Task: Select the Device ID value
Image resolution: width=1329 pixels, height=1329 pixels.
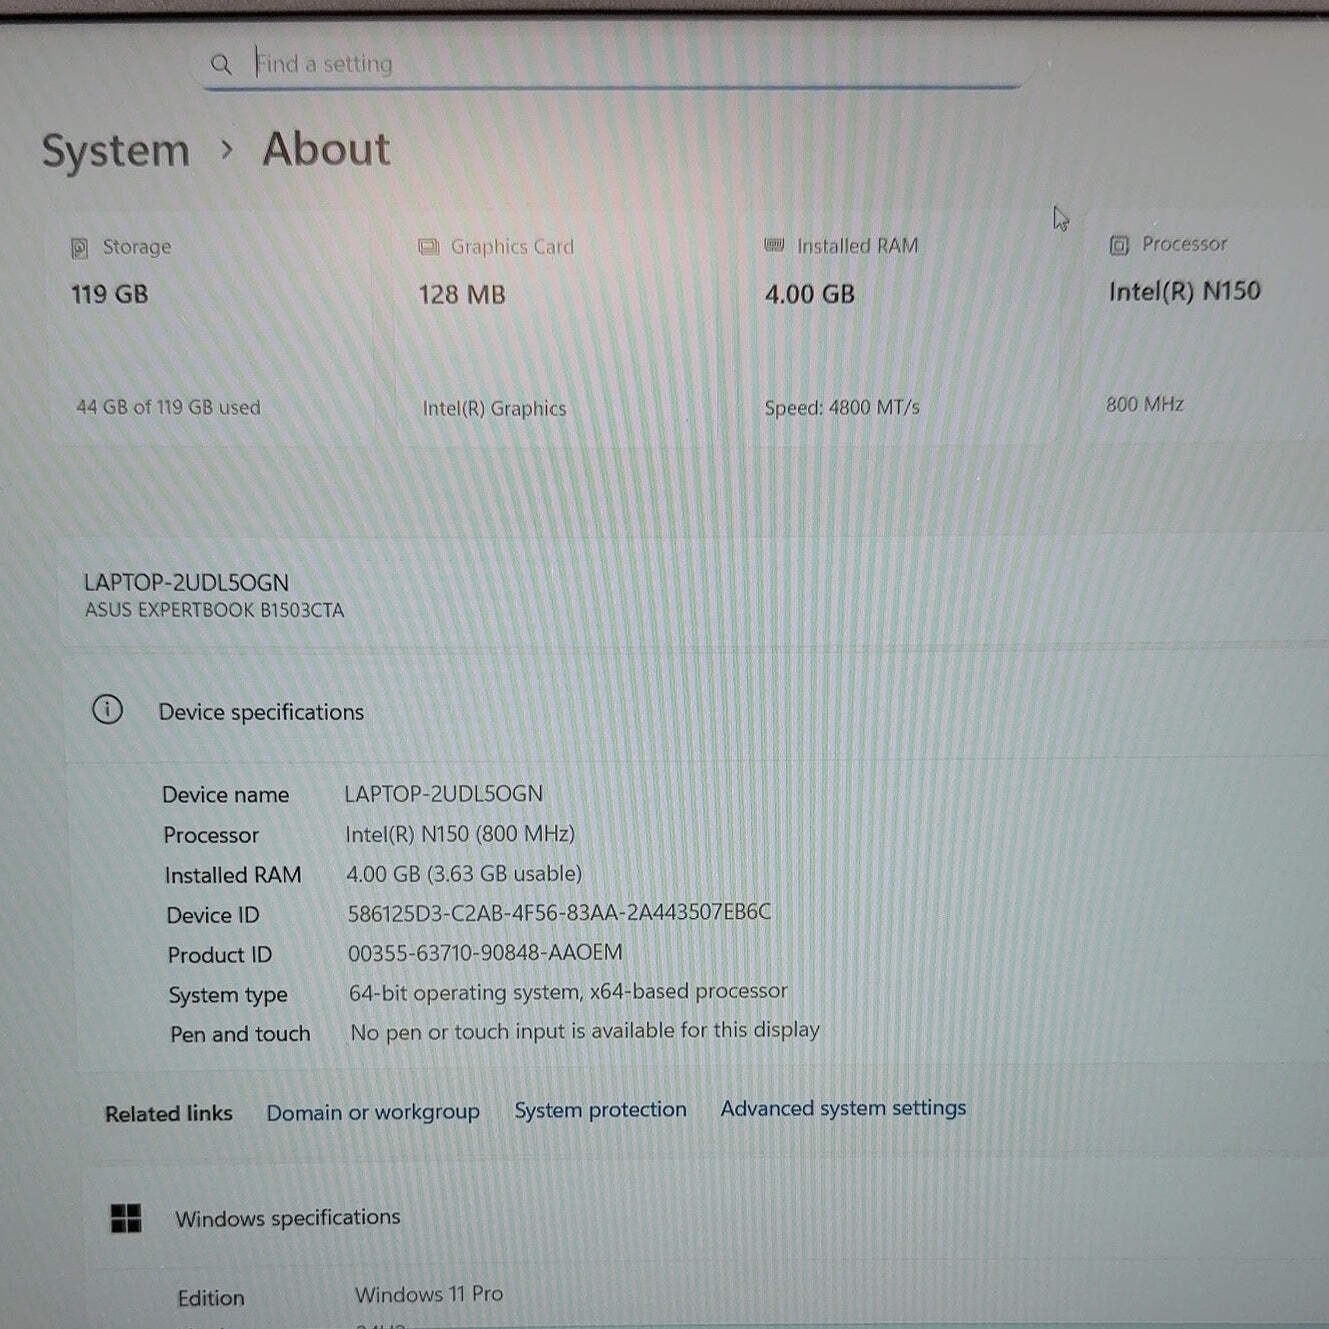Action: tap(559, 913)
